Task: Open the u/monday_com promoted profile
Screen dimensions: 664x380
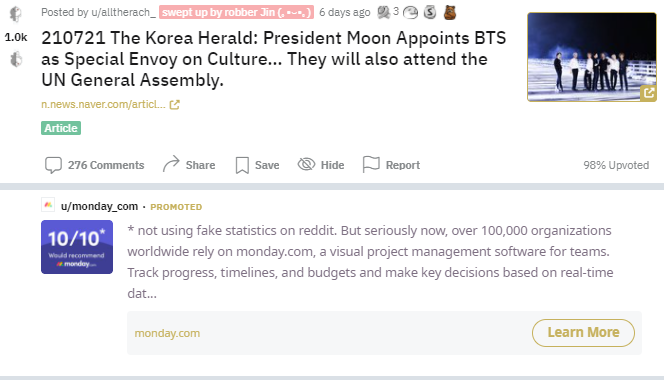Action: (100, 206)
